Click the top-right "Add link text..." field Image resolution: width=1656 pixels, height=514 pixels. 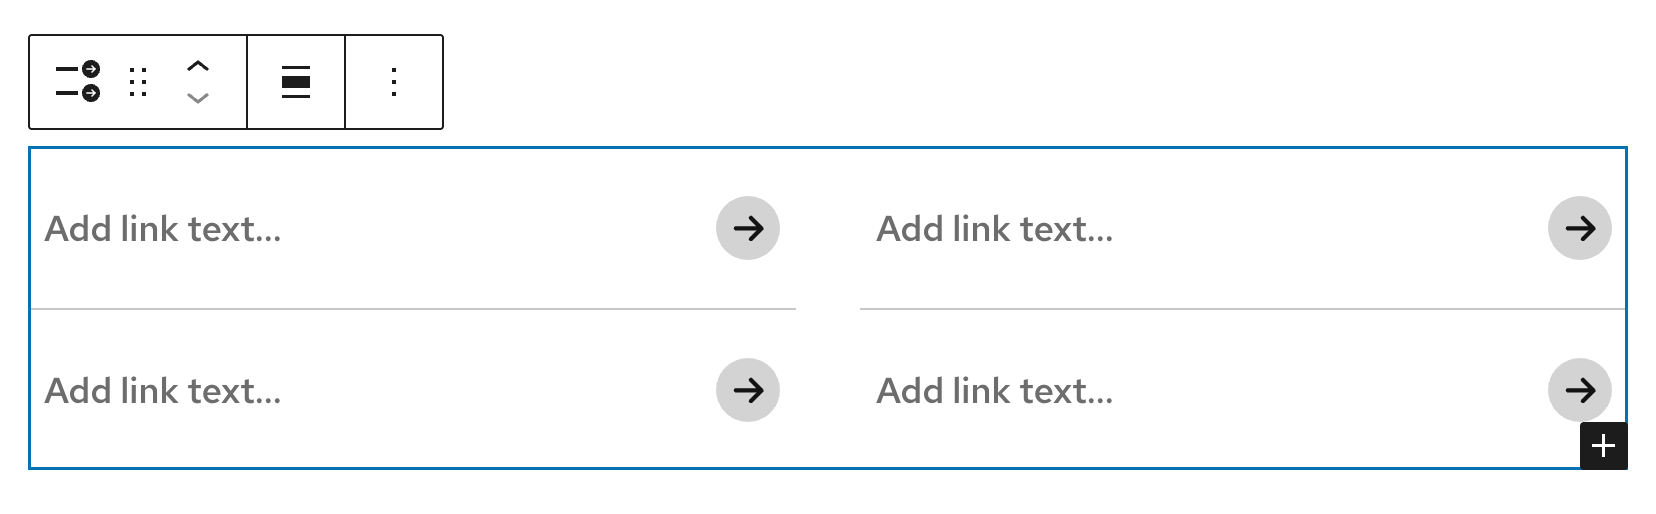(995, 229)
